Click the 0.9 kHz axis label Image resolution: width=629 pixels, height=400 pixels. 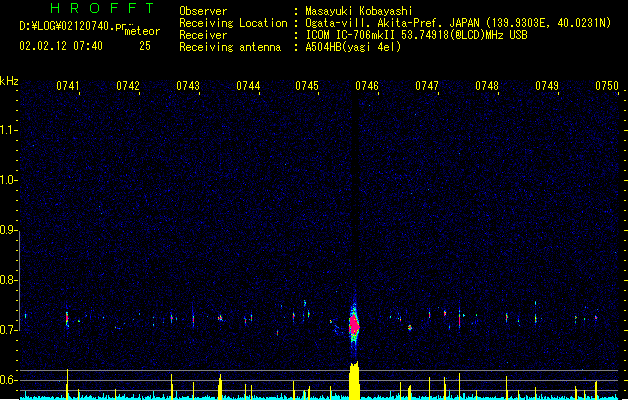pos(8,230)
